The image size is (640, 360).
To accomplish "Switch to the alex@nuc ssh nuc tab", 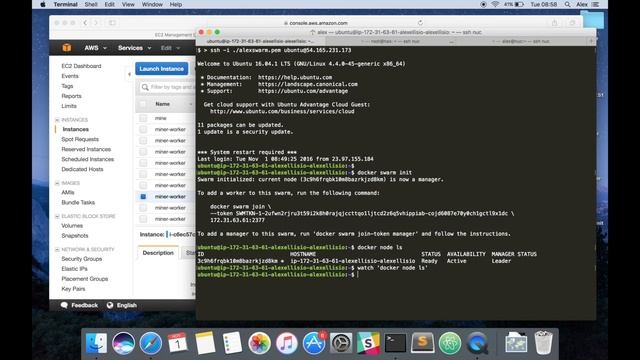I will tap(521, 41).
